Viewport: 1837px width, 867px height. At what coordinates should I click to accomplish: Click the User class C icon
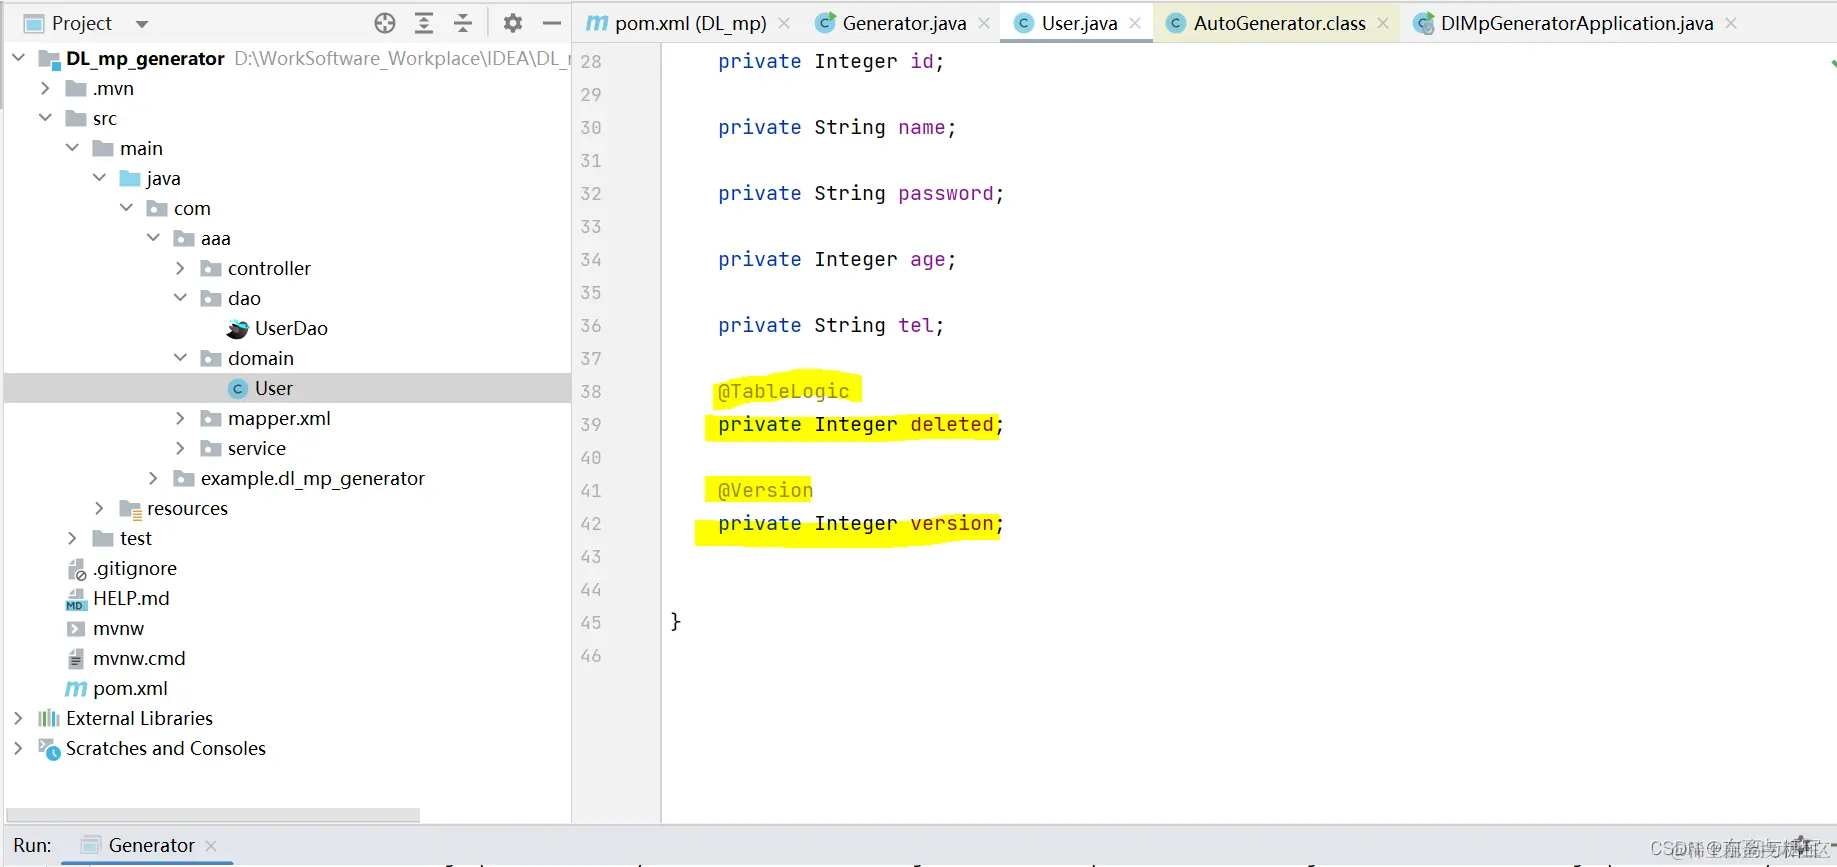(x=238, y=388)
